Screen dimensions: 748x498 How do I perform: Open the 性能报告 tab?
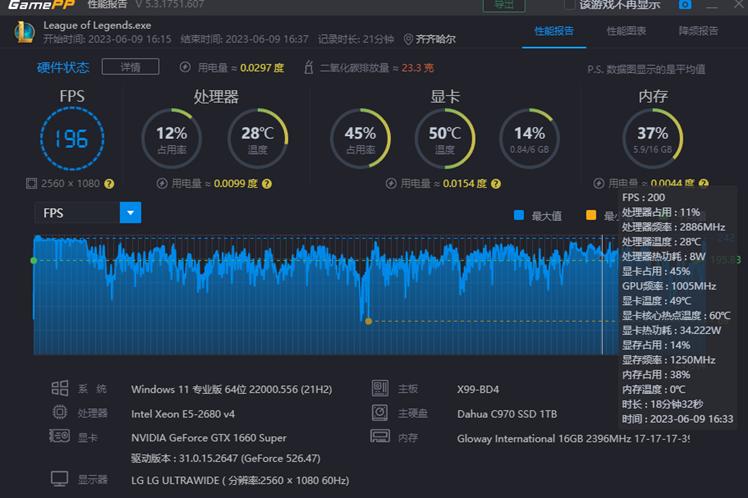(554, 31)
